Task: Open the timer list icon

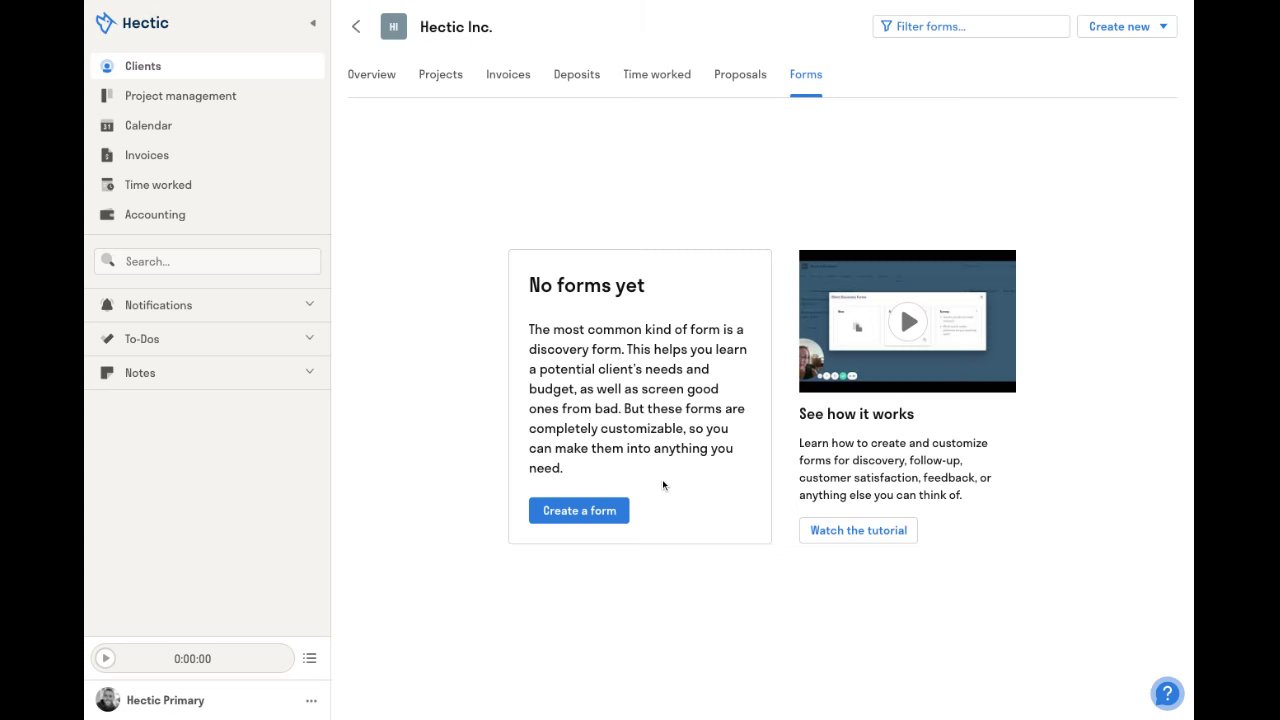Action: tap(310, 658)
